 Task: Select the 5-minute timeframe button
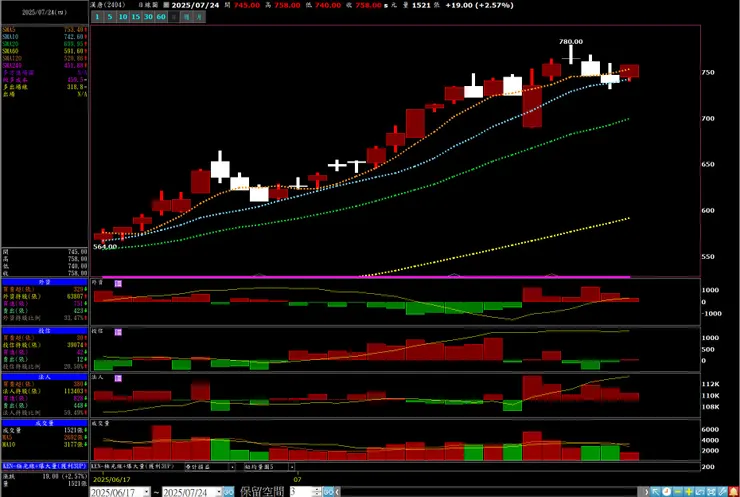(x=109, y=17)
